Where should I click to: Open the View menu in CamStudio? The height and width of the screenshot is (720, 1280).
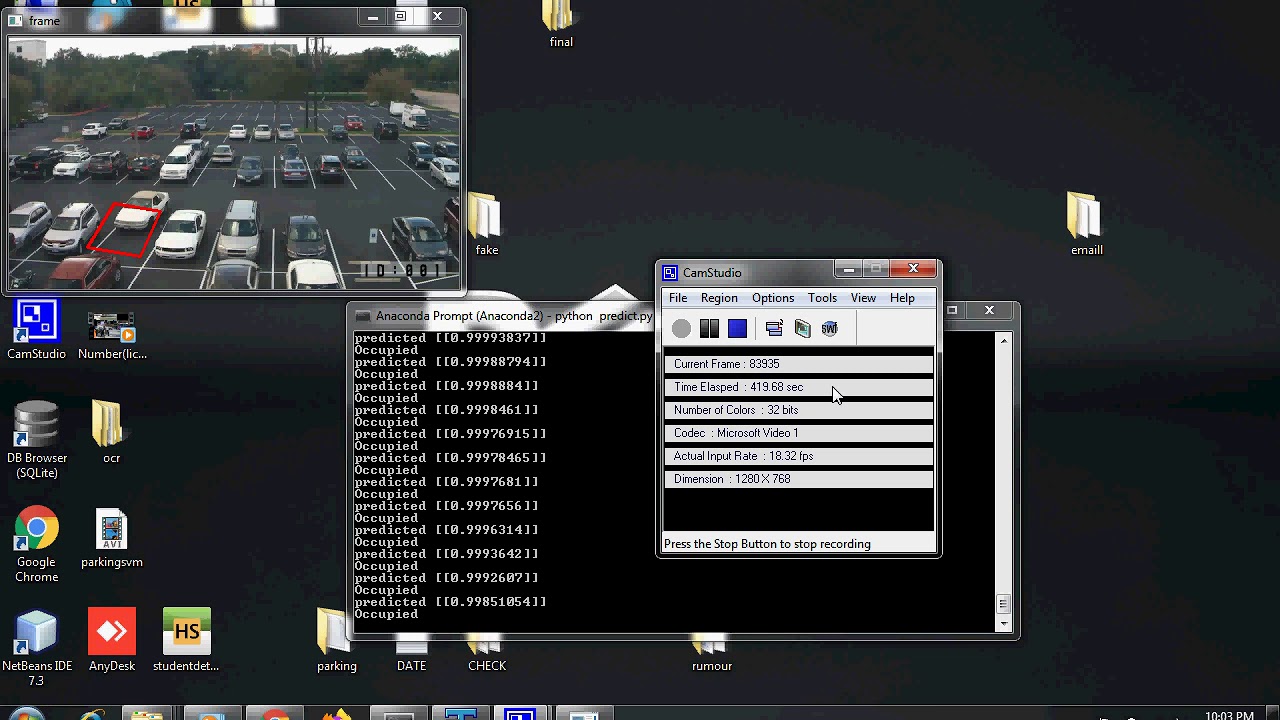(x=863, y=298)
